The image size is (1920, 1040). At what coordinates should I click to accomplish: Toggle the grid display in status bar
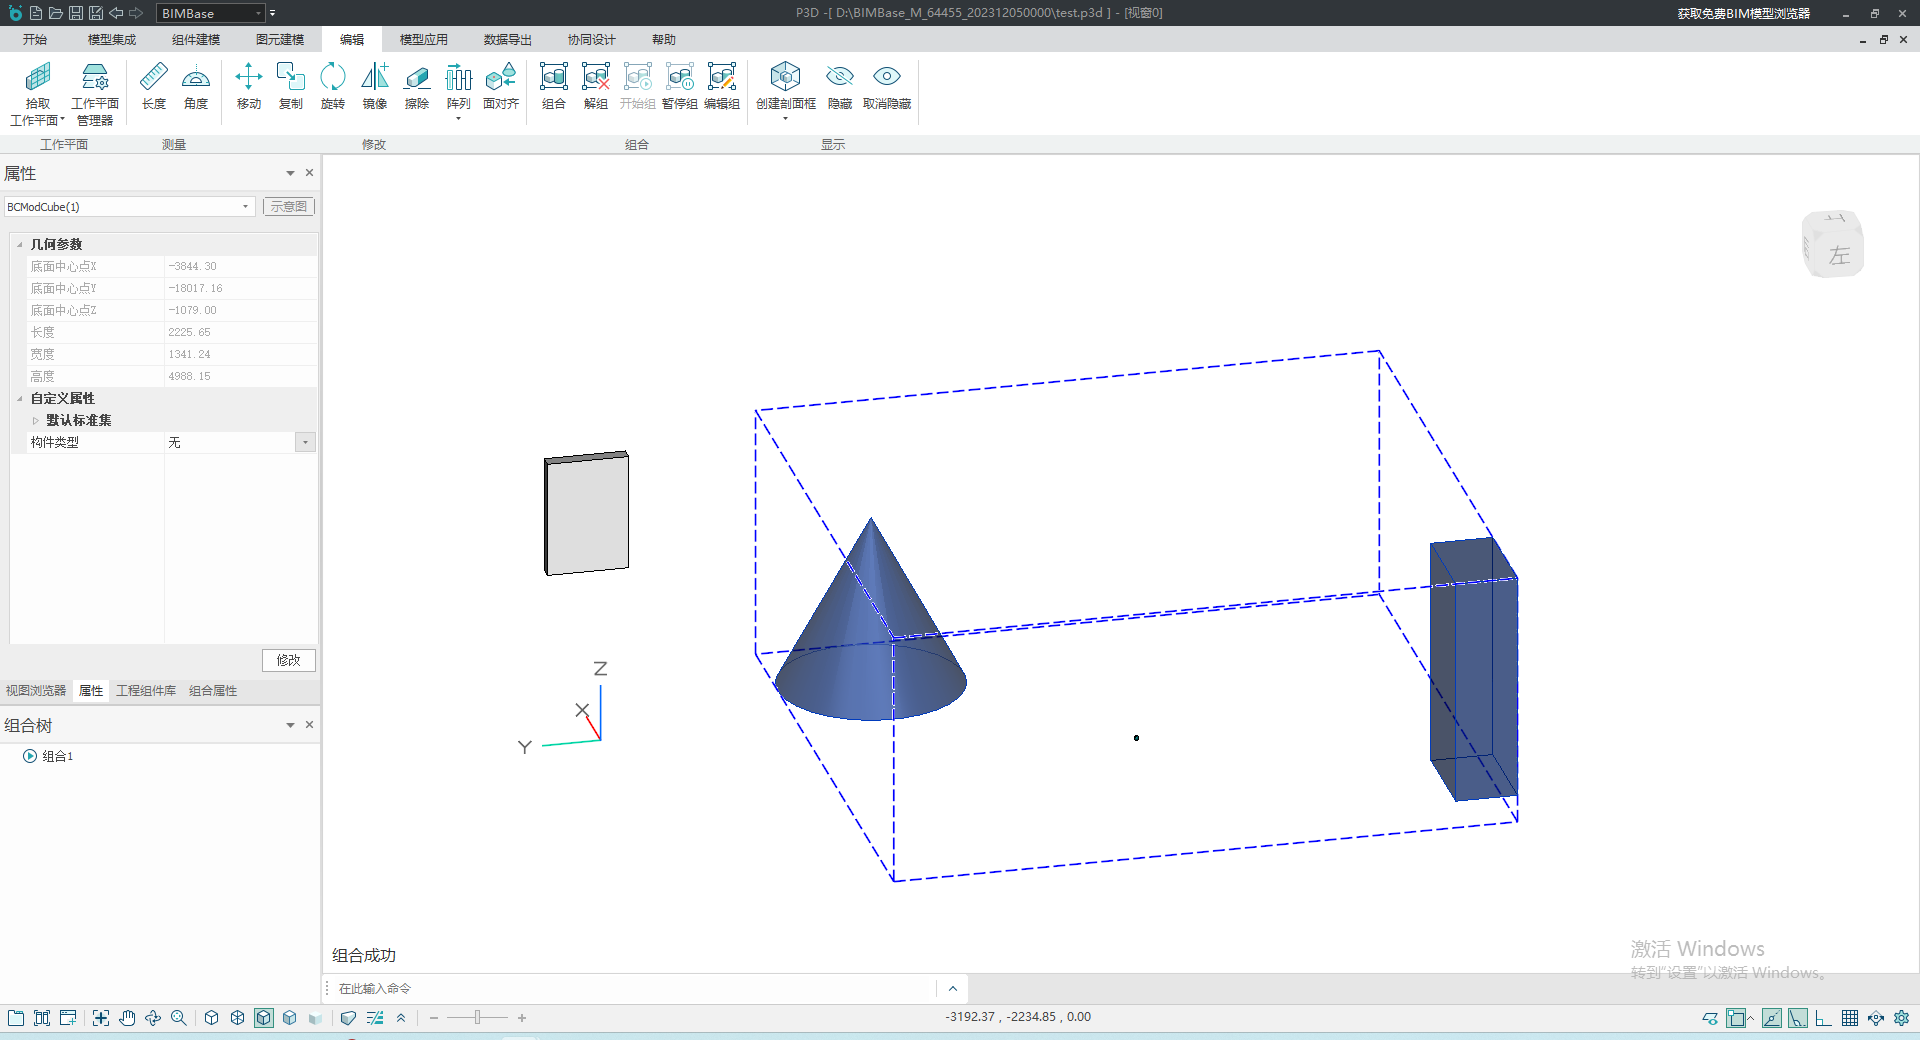(x=1850, y=1018)
